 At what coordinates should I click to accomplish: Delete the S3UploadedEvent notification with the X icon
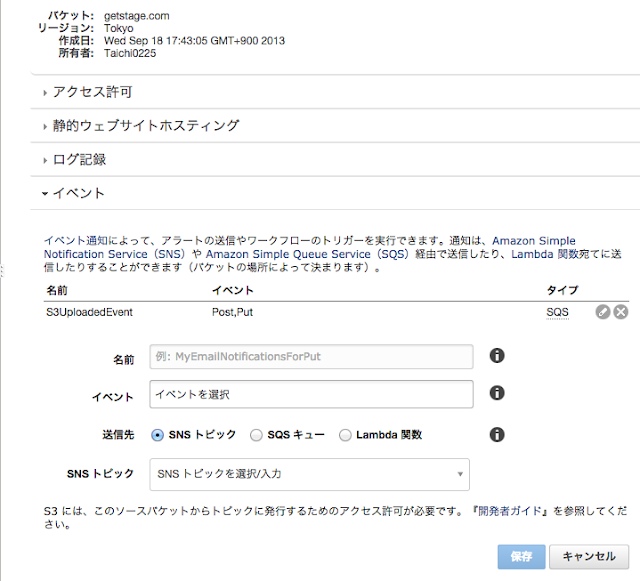621,312
